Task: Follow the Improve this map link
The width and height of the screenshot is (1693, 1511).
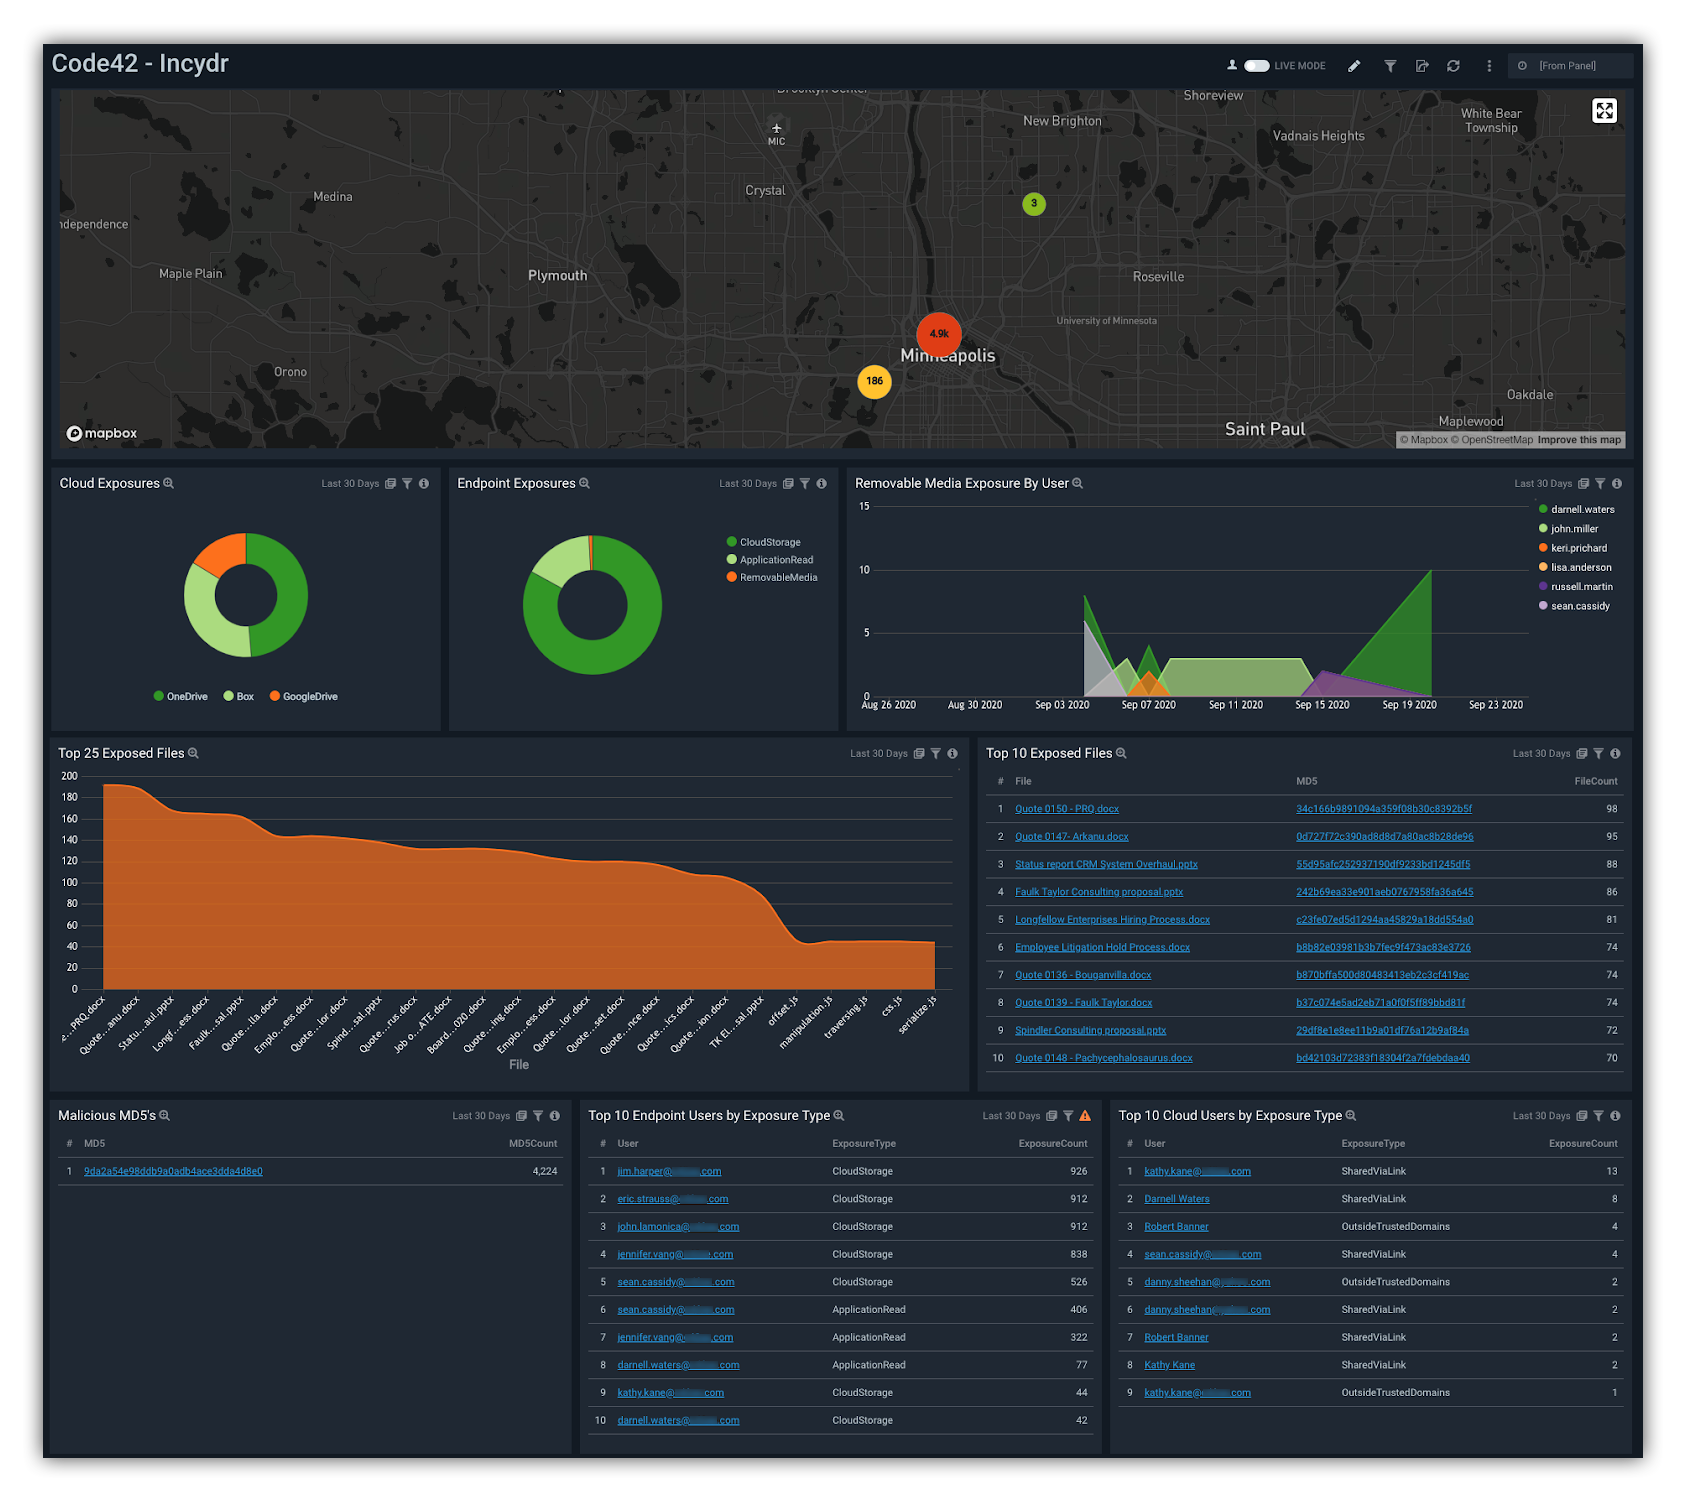Action: 1578,439
